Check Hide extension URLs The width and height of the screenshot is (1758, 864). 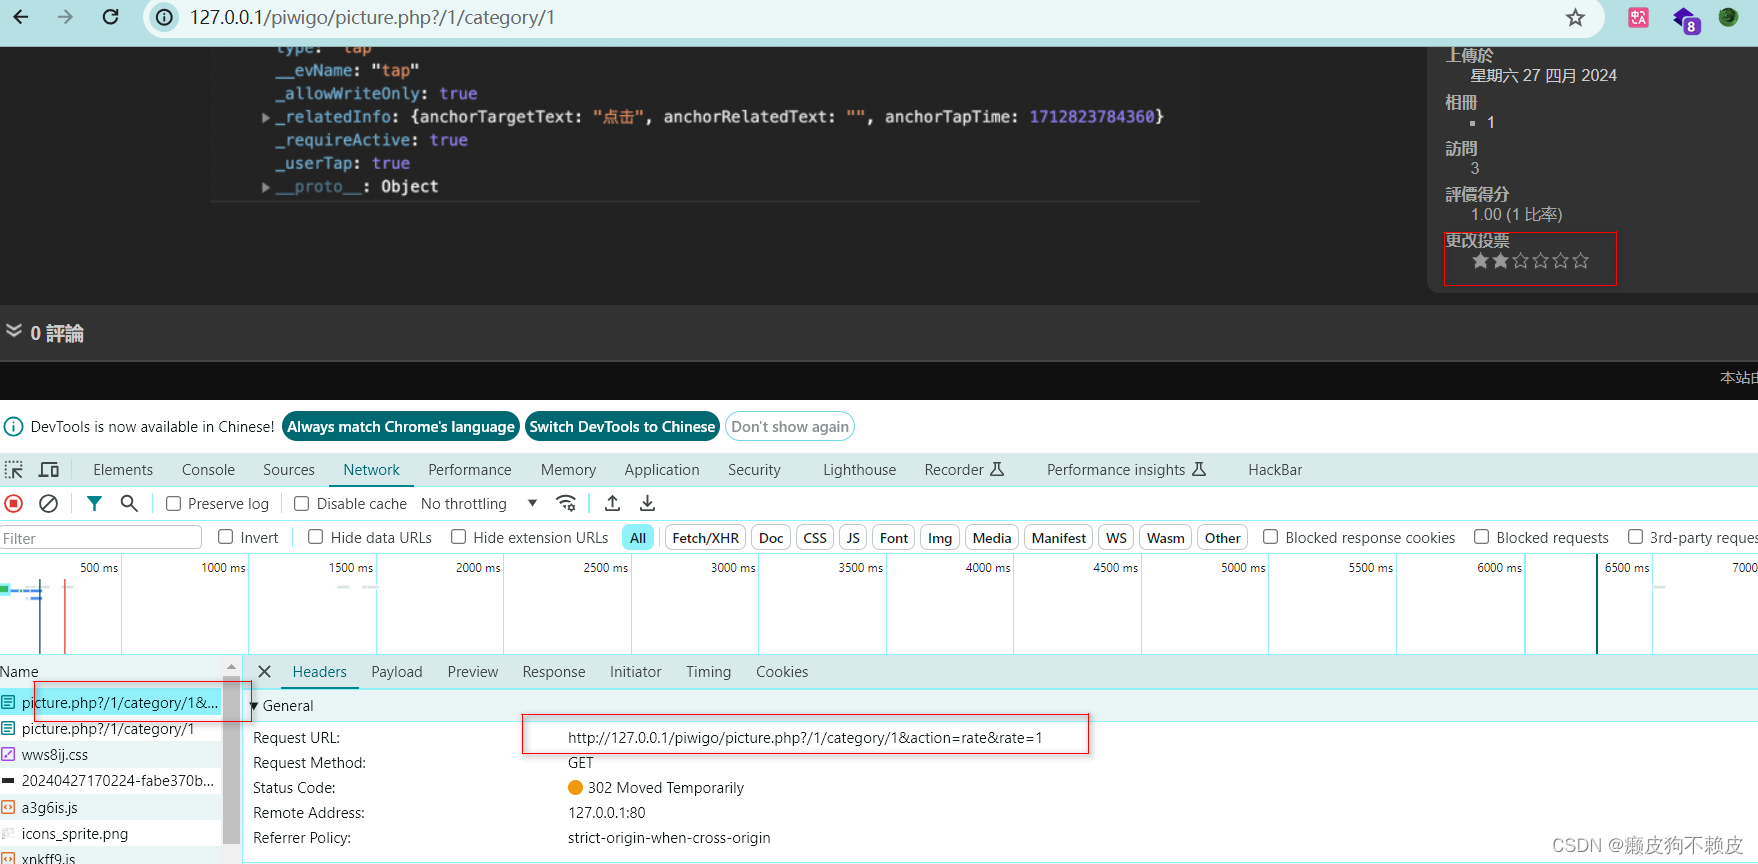point(459,537)
